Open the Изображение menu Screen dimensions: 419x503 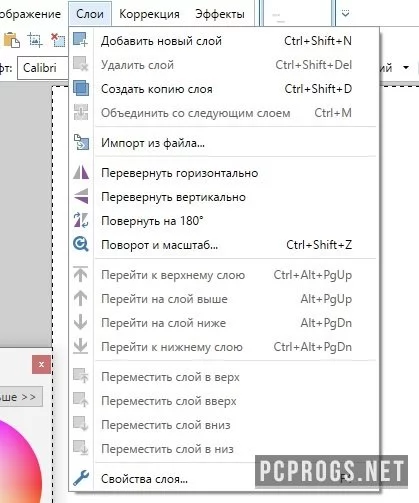(30, 14)
